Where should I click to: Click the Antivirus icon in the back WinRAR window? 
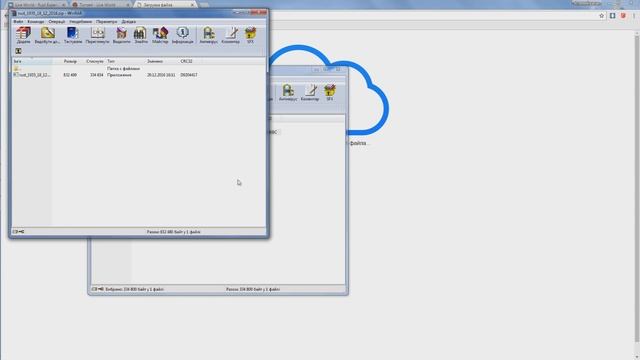(x=288, y=93)
